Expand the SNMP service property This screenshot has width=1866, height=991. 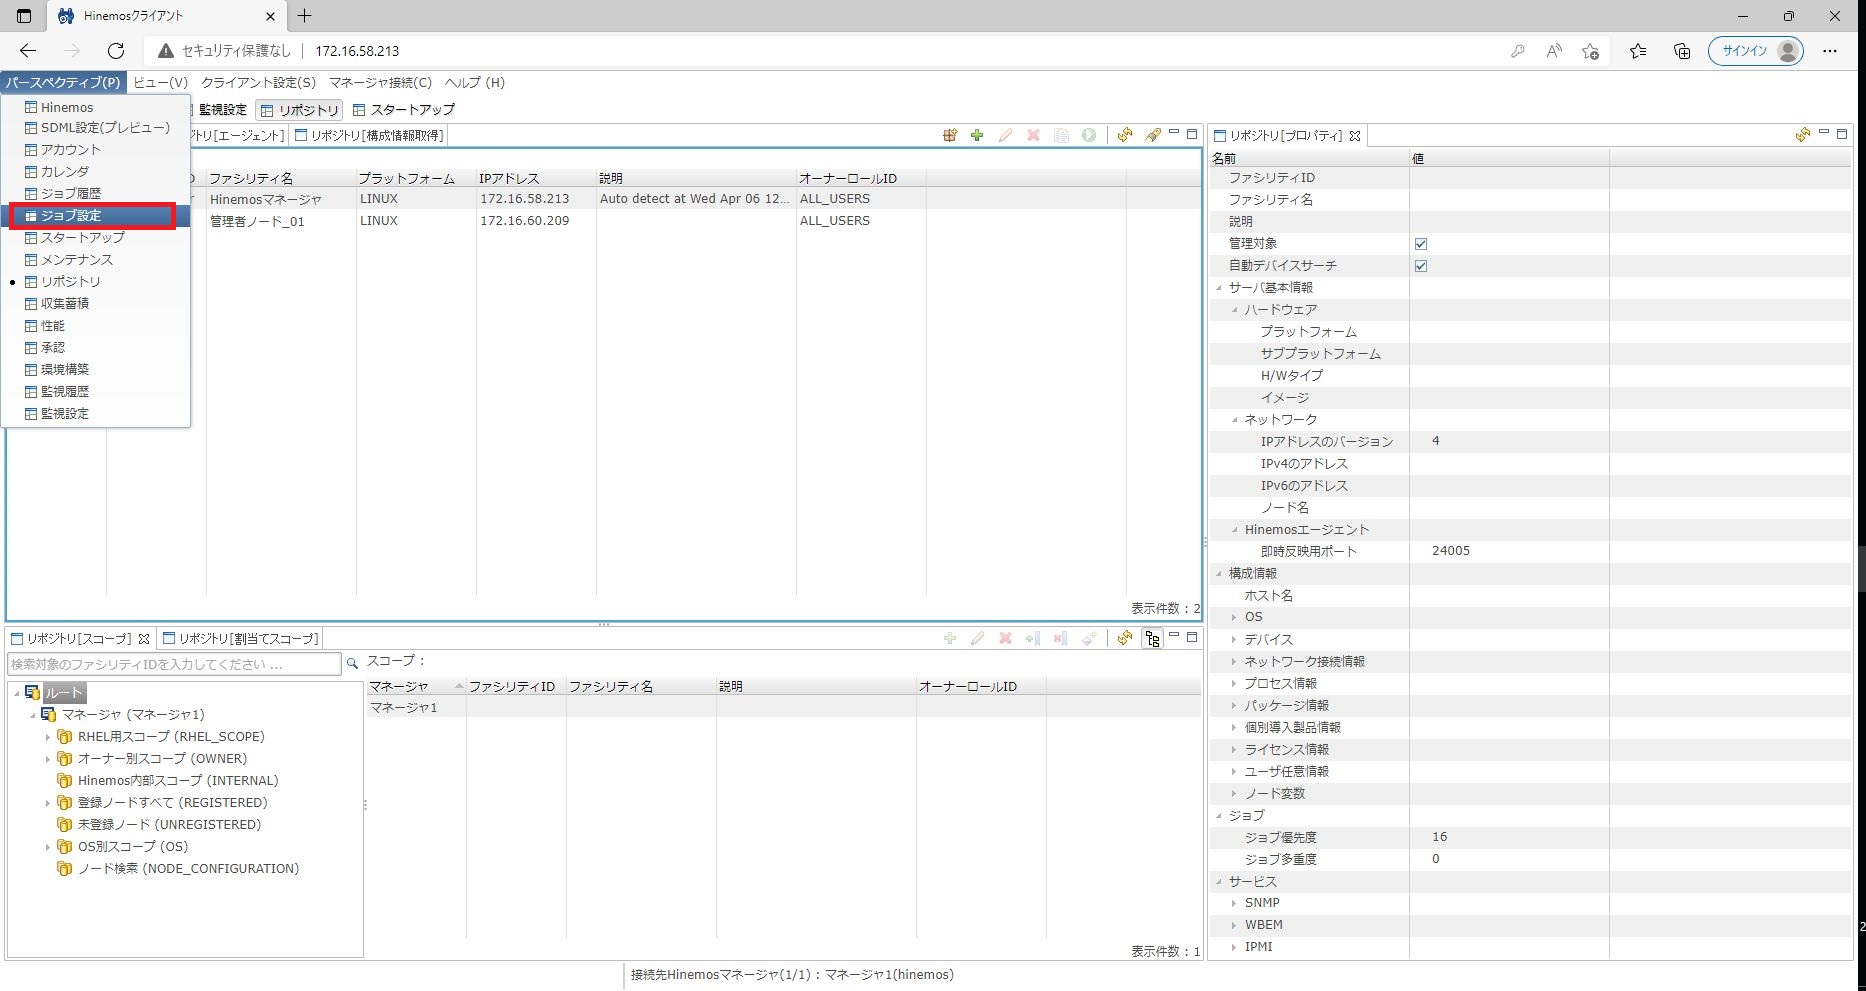(1234, 903)
